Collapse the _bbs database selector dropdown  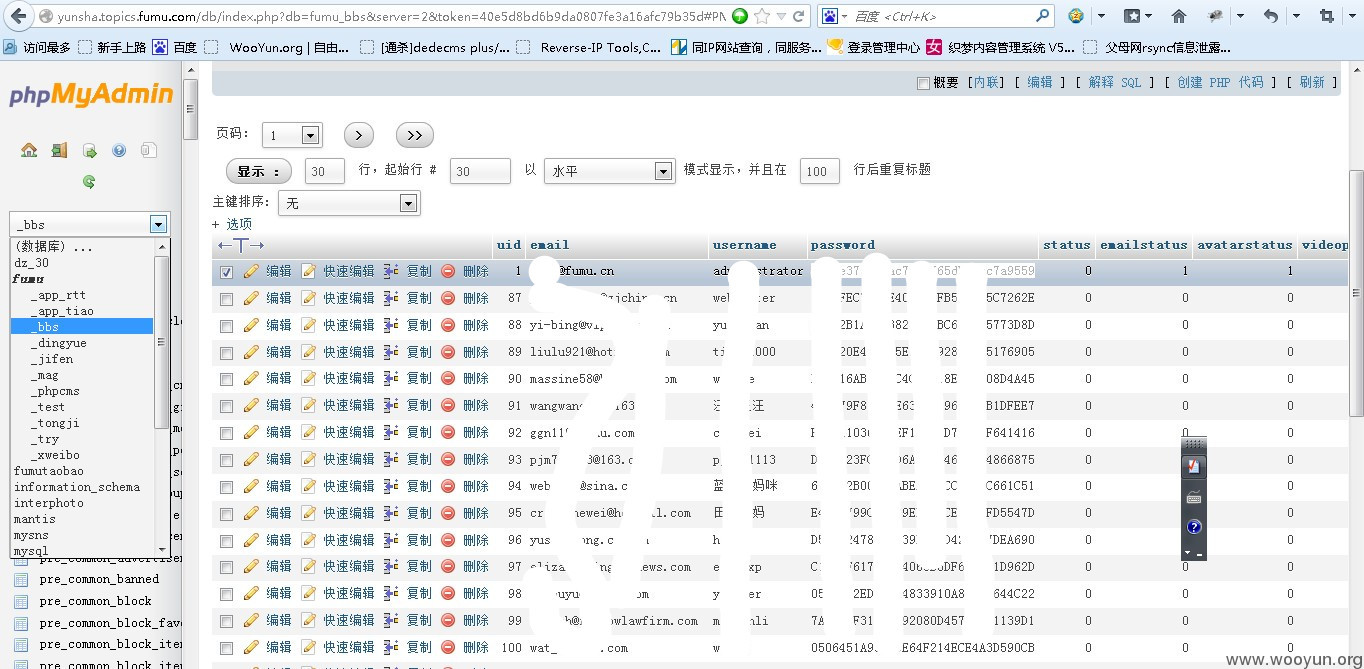[157, 224]
